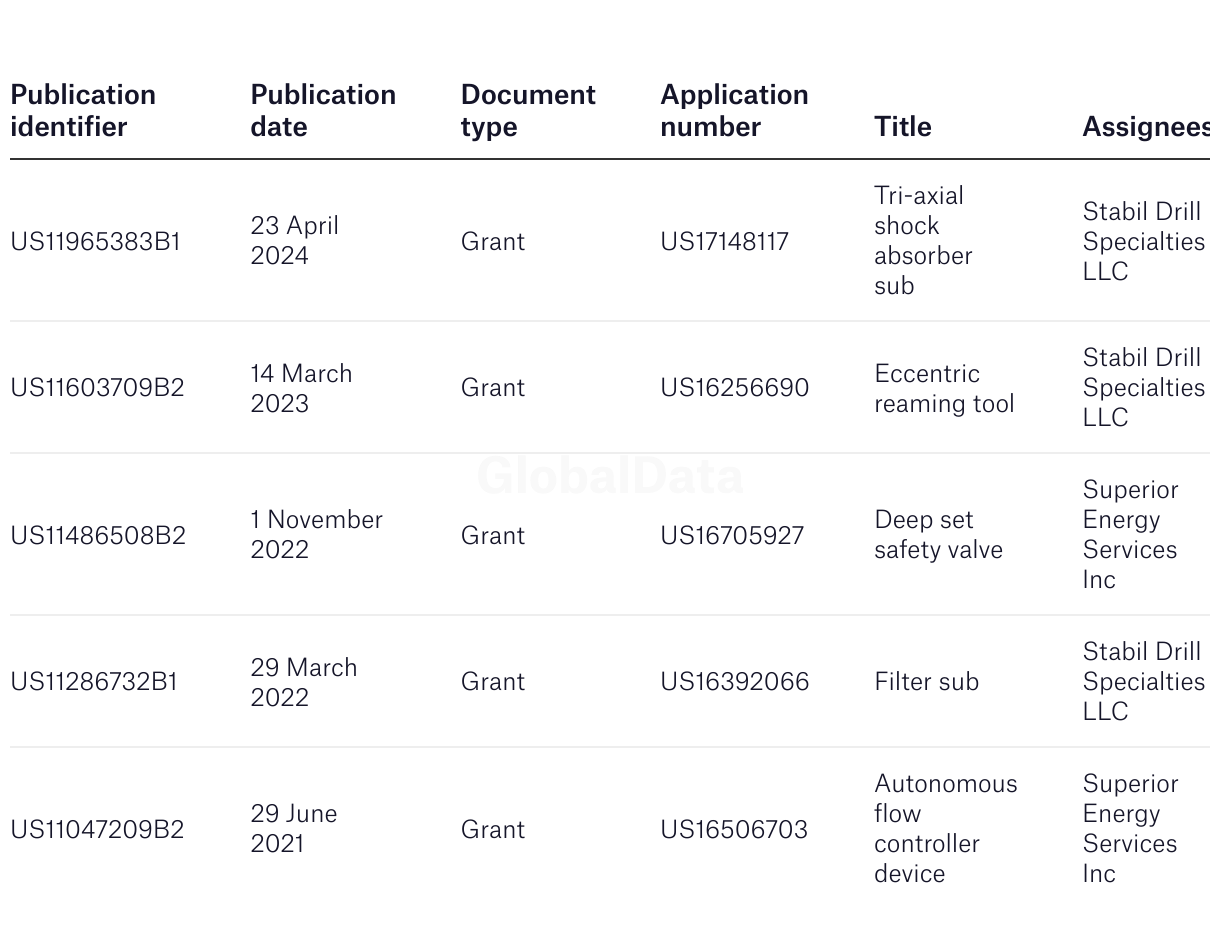Click the Document type column header
1220x950 pixels.
point(528,110)
